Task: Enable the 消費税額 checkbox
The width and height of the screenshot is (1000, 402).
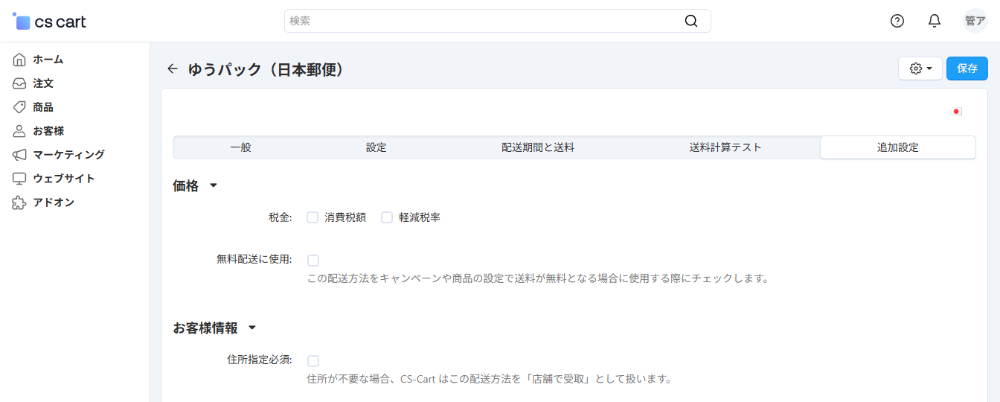Action: 313,217
